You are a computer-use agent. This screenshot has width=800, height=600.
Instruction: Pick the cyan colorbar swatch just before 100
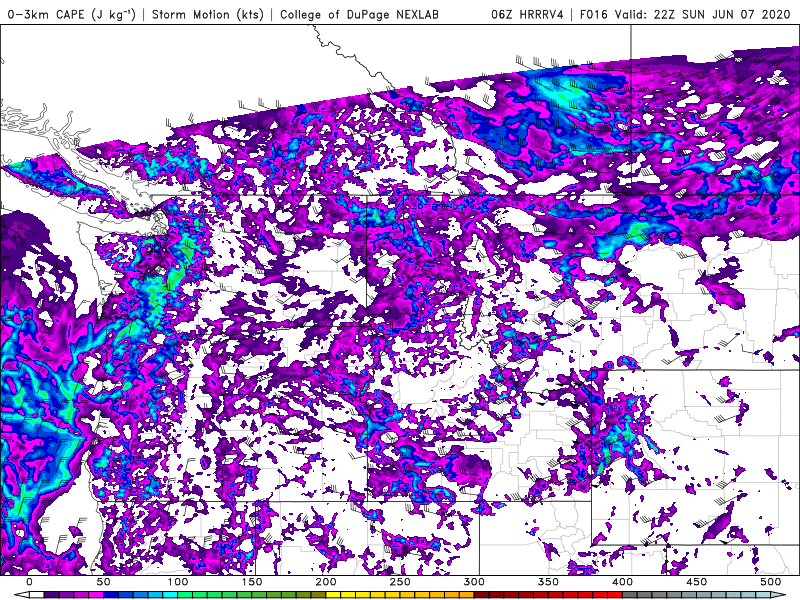(x=170, y=594)
